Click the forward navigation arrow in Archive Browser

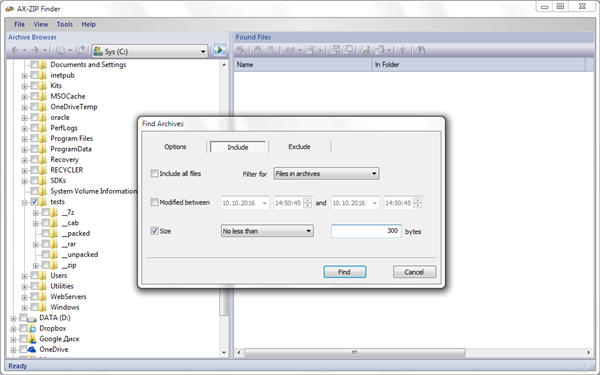click(x=35, y=51)
